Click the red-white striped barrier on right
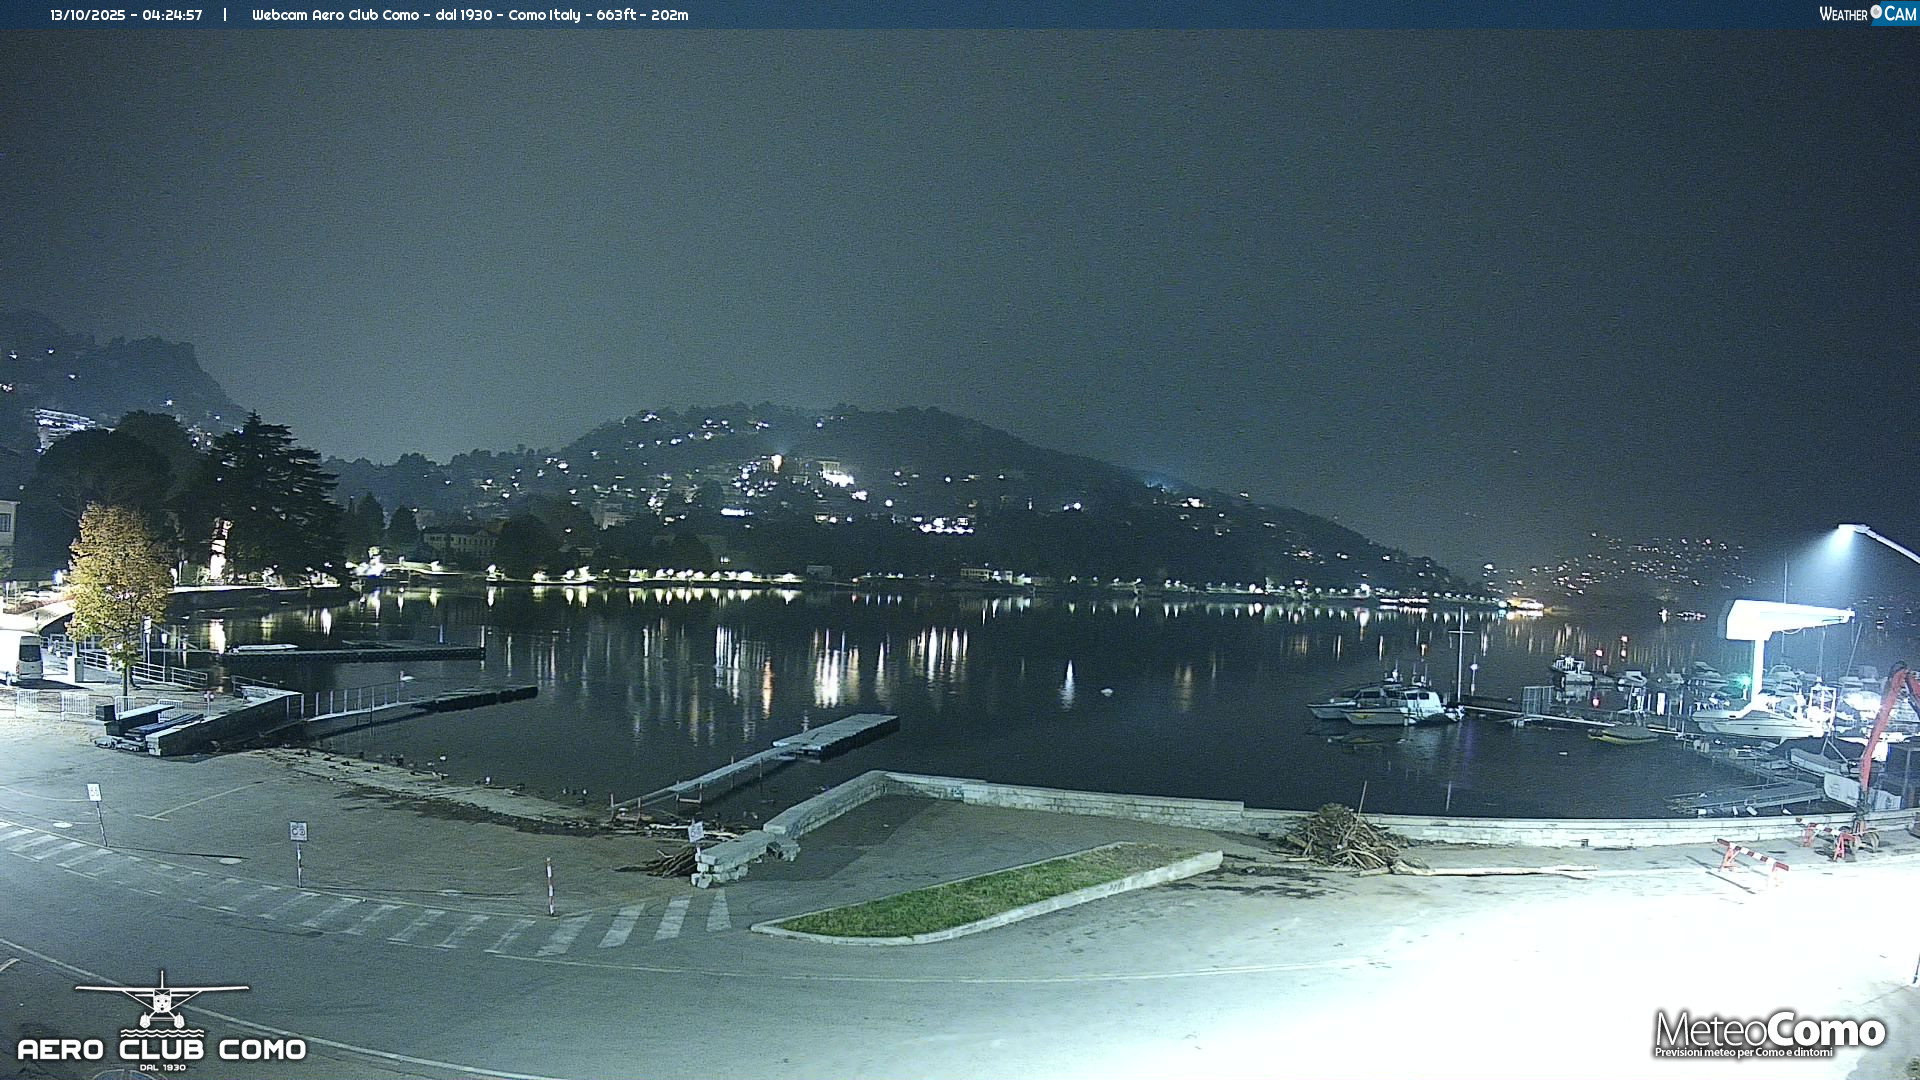 1752,856
